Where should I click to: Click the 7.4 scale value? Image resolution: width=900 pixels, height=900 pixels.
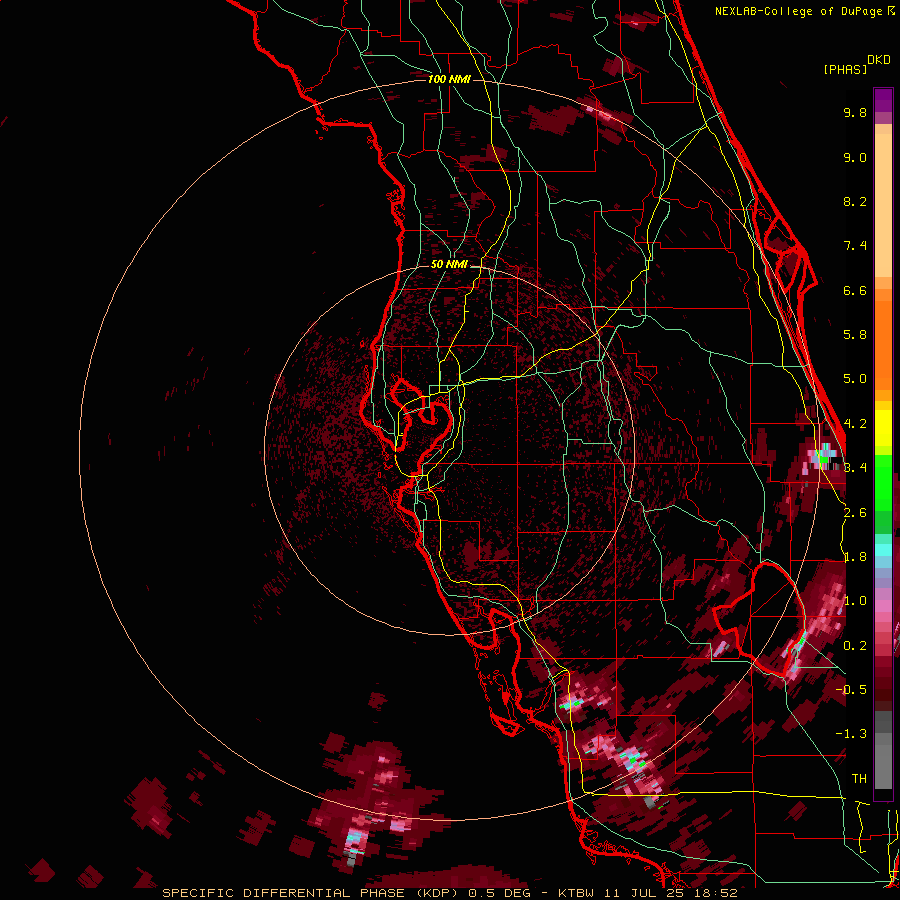point(855,246)
